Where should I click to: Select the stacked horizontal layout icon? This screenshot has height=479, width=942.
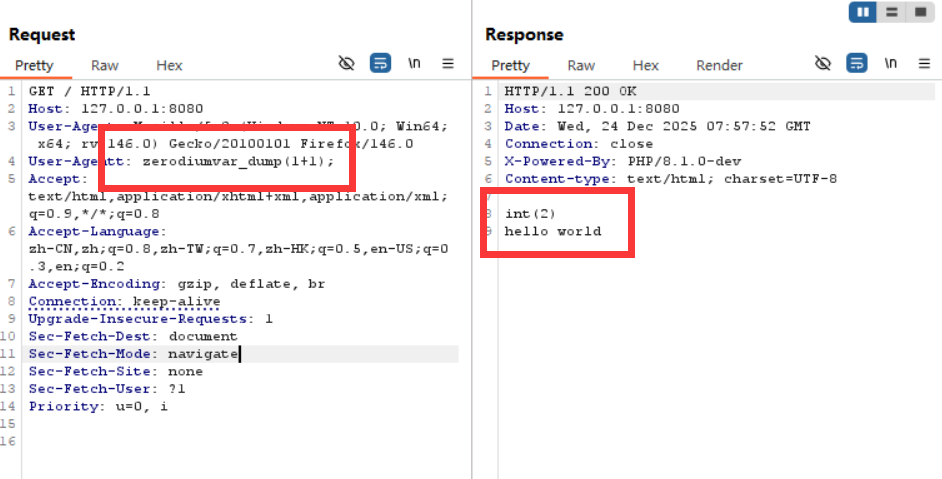[892, 12]
